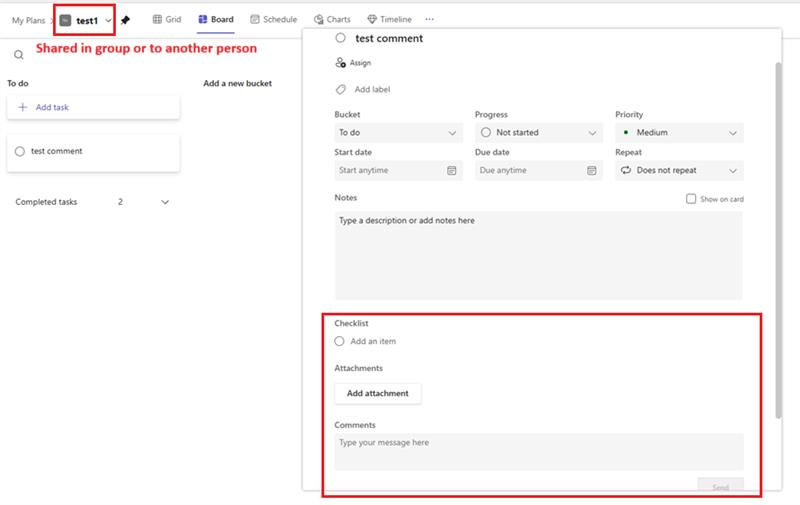This screenshot has width=800, height=505.
Task: Click the Add label tag icon
Action: (x=341, y=89)
